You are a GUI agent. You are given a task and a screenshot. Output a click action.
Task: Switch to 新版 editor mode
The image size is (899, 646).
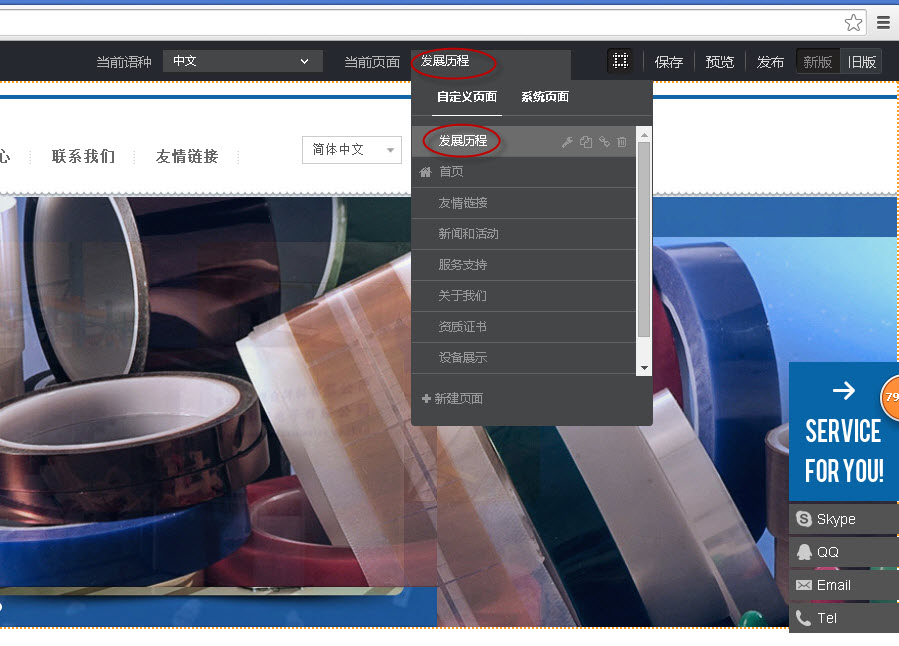coord(817,61)
